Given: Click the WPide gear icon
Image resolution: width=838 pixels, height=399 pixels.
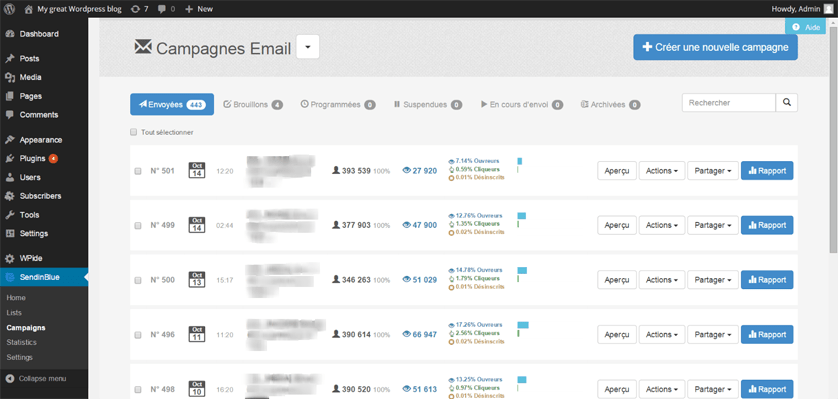Looking at the screenshot, I should point(10,259).
